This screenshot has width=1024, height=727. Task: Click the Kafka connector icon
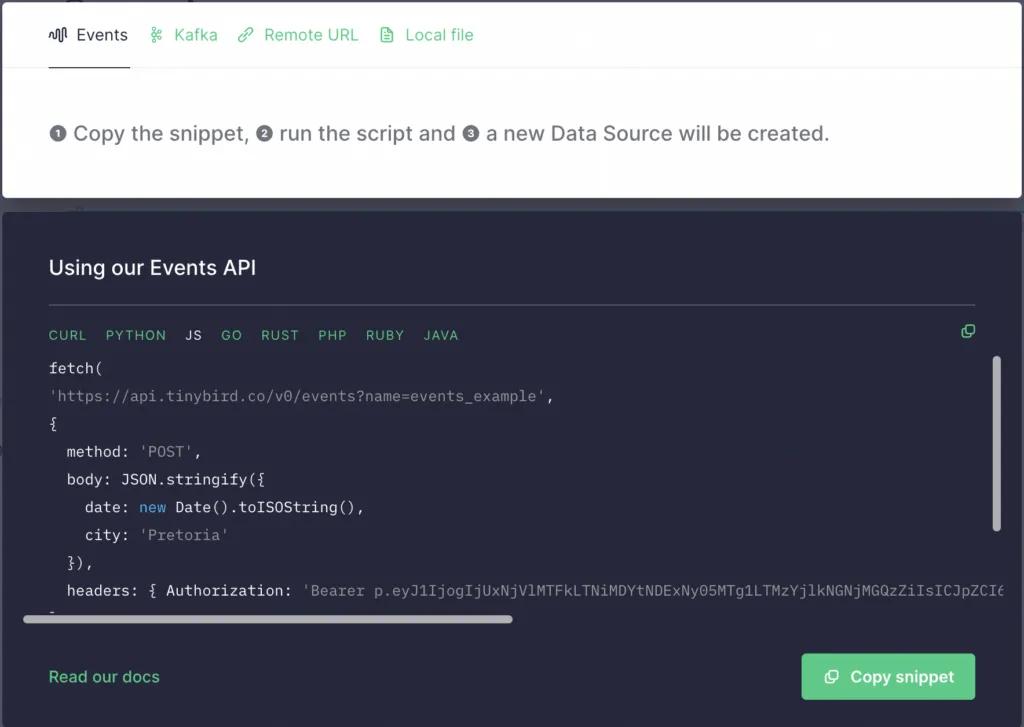(x=156, y=35)
